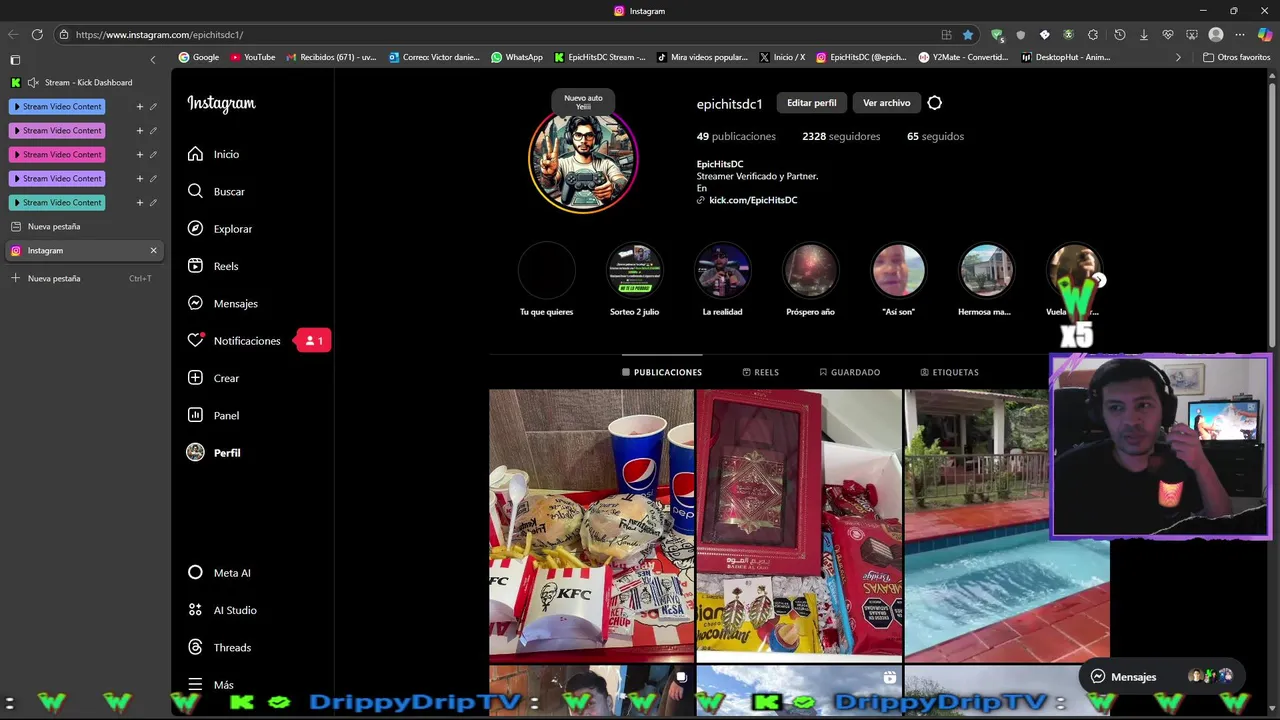Screen dimensions: 1280x720
Task: Open browser history clock icon
Action: point(1119,34)
